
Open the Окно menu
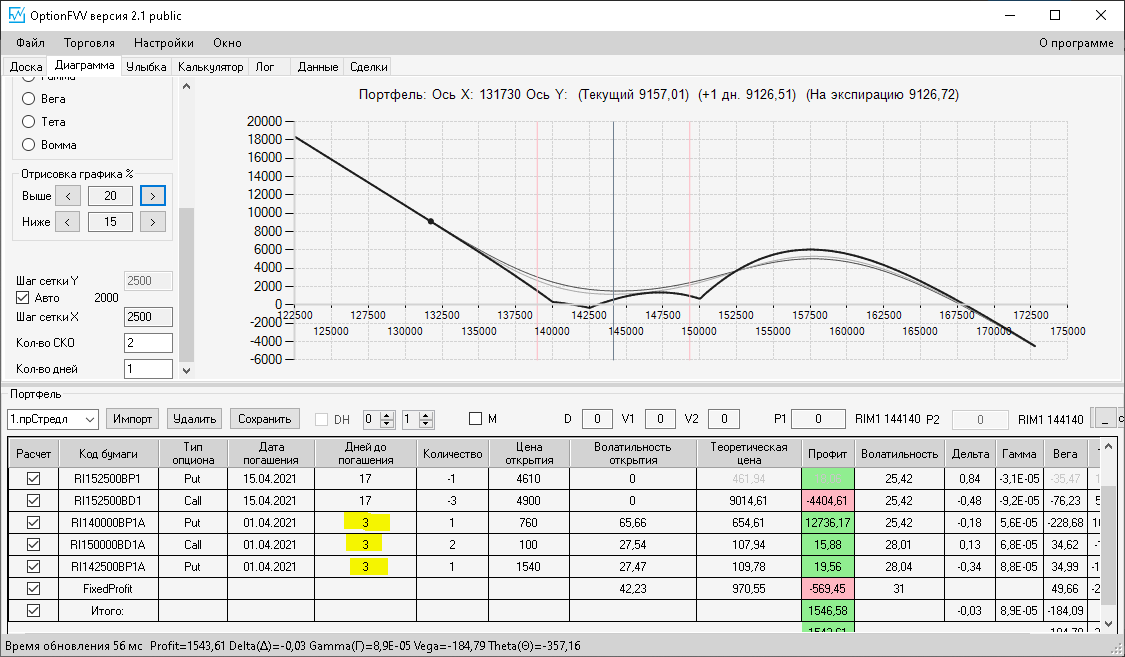pyautogui.click(x=227, y=43)
